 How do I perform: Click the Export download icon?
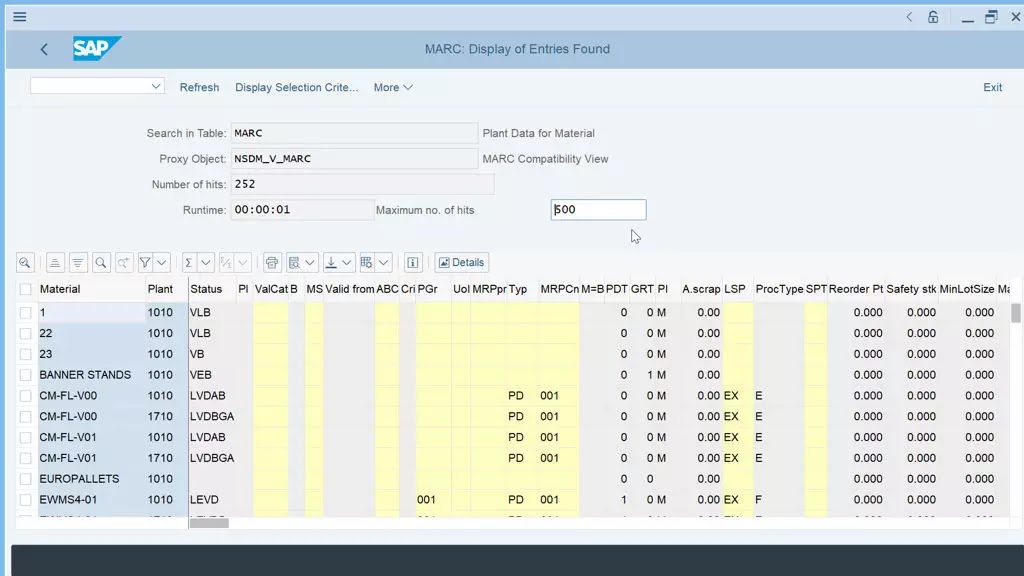pyautogui.click(x=331, y=263)
